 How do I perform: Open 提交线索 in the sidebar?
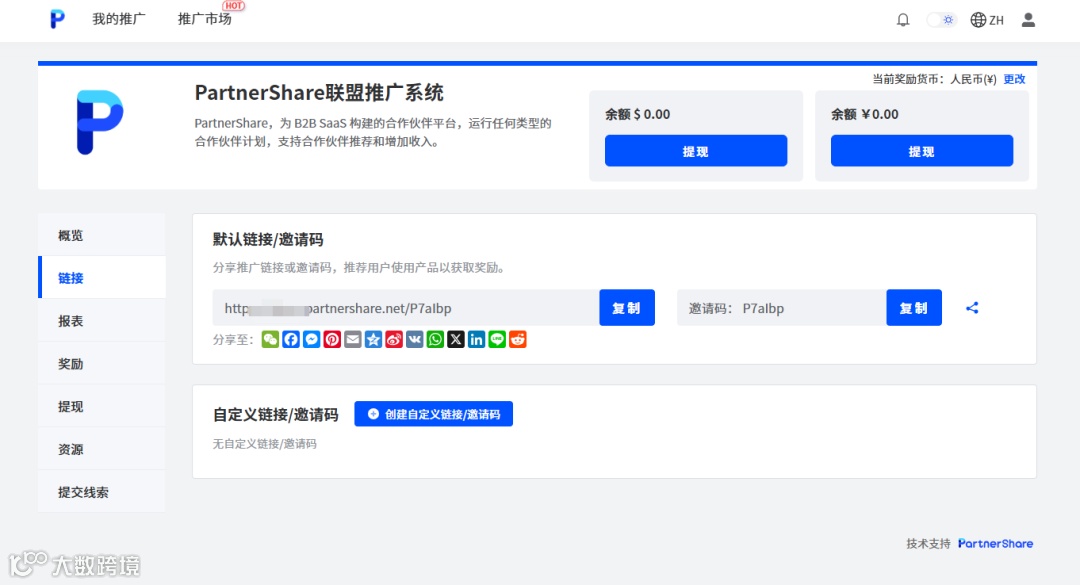(102, 491)
